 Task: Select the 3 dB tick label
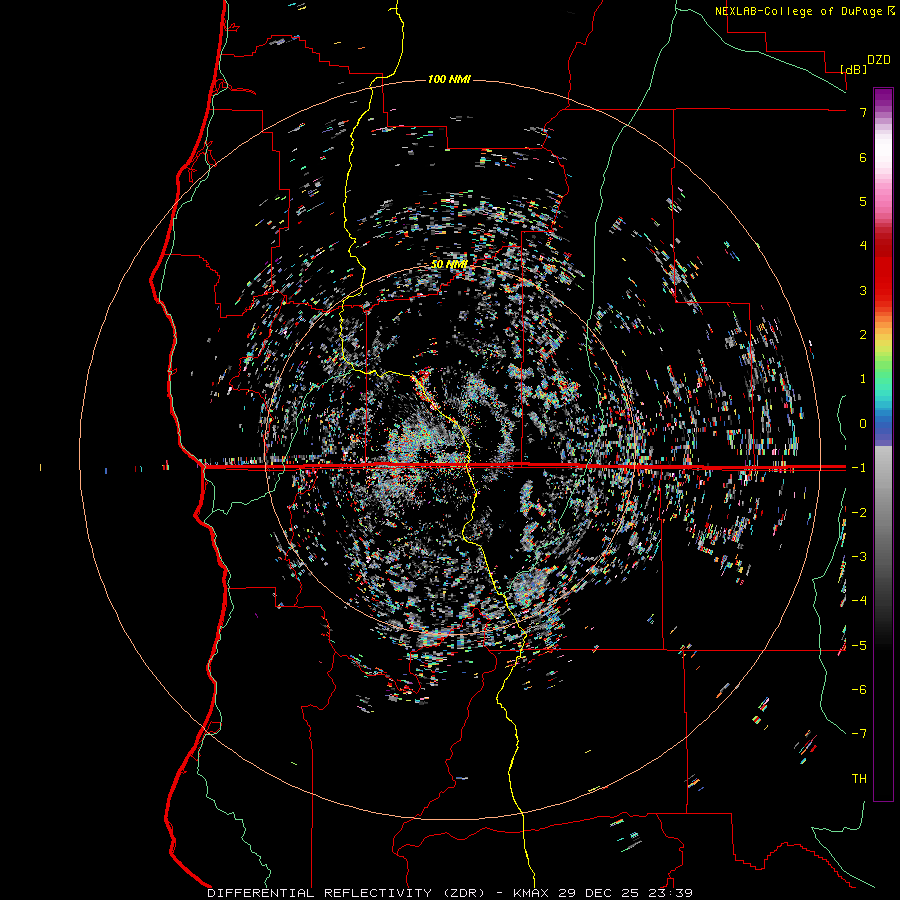pos(863,290)
